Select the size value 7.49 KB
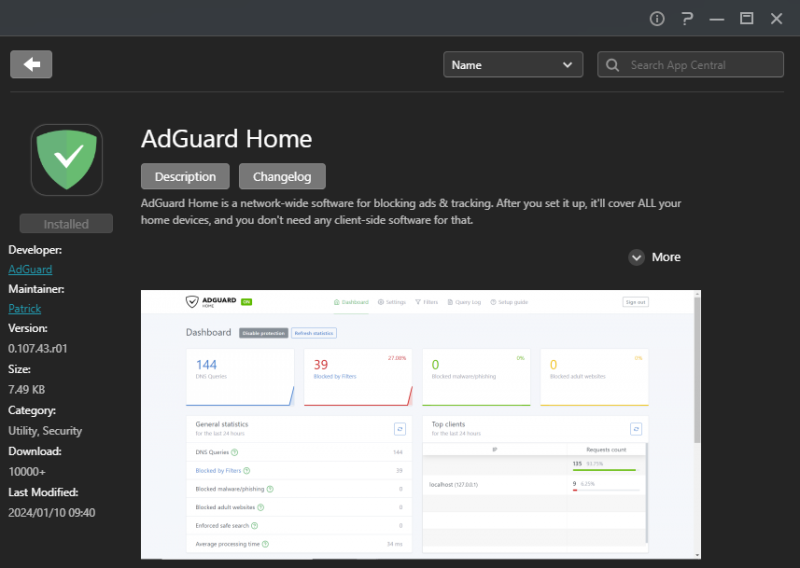 (x=27, y=389)
